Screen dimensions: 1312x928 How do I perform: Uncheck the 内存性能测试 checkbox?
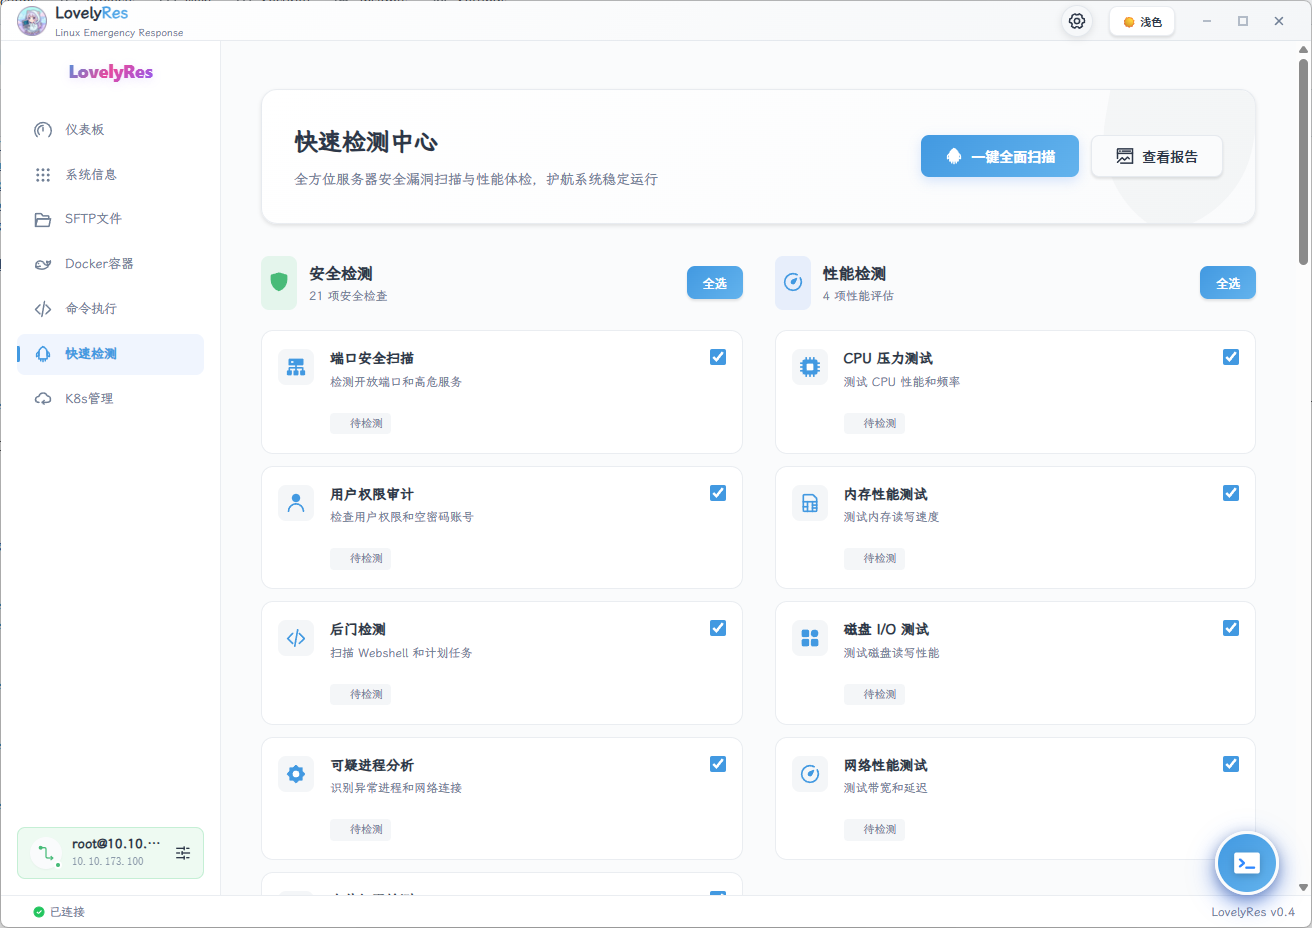click(x=1231, y=493)
